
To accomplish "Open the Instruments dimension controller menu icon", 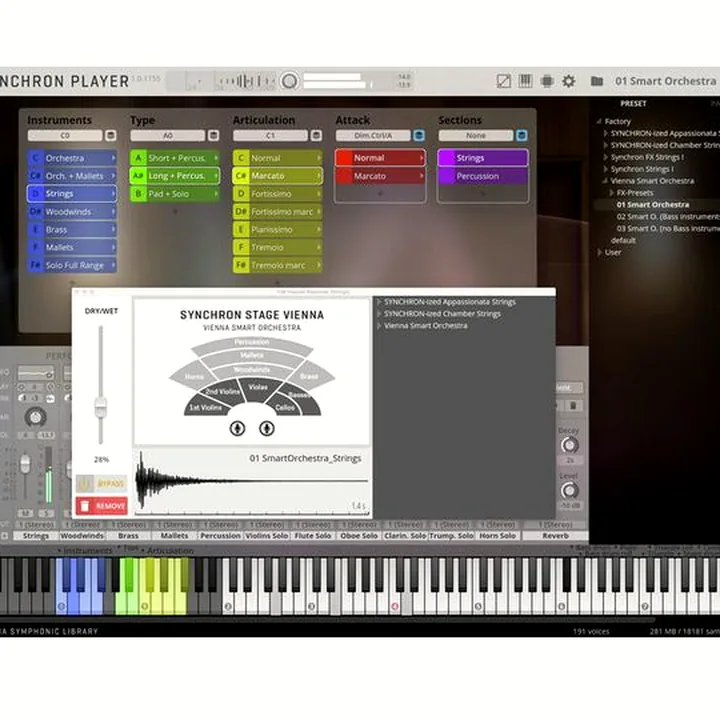I will click(110, 135).
